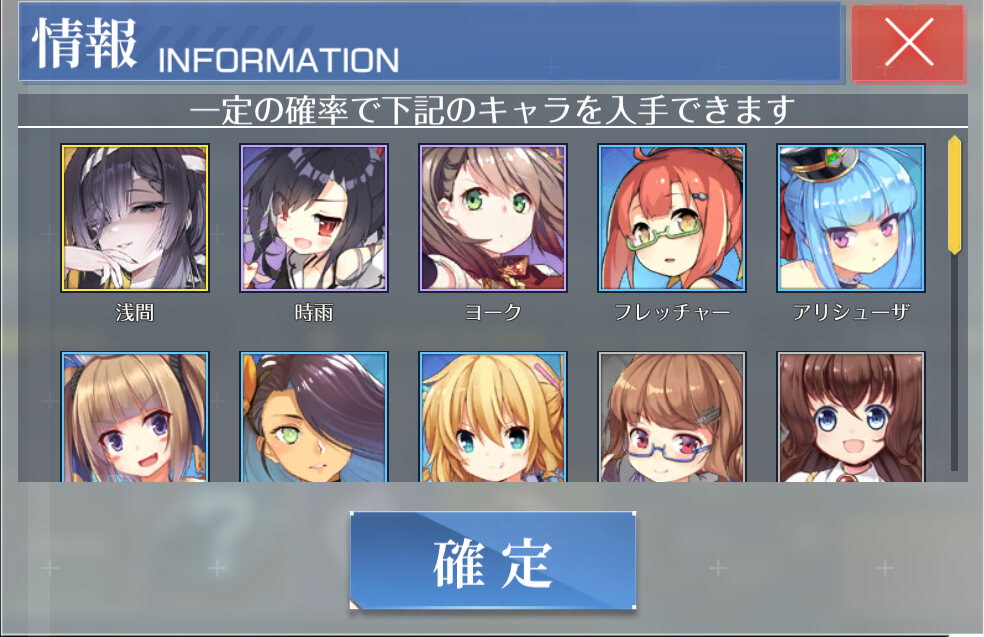Confirm with the 確定 button
The height and width of the screenshot is (637, 984).
pyautogui.click(x=493, y=560)
